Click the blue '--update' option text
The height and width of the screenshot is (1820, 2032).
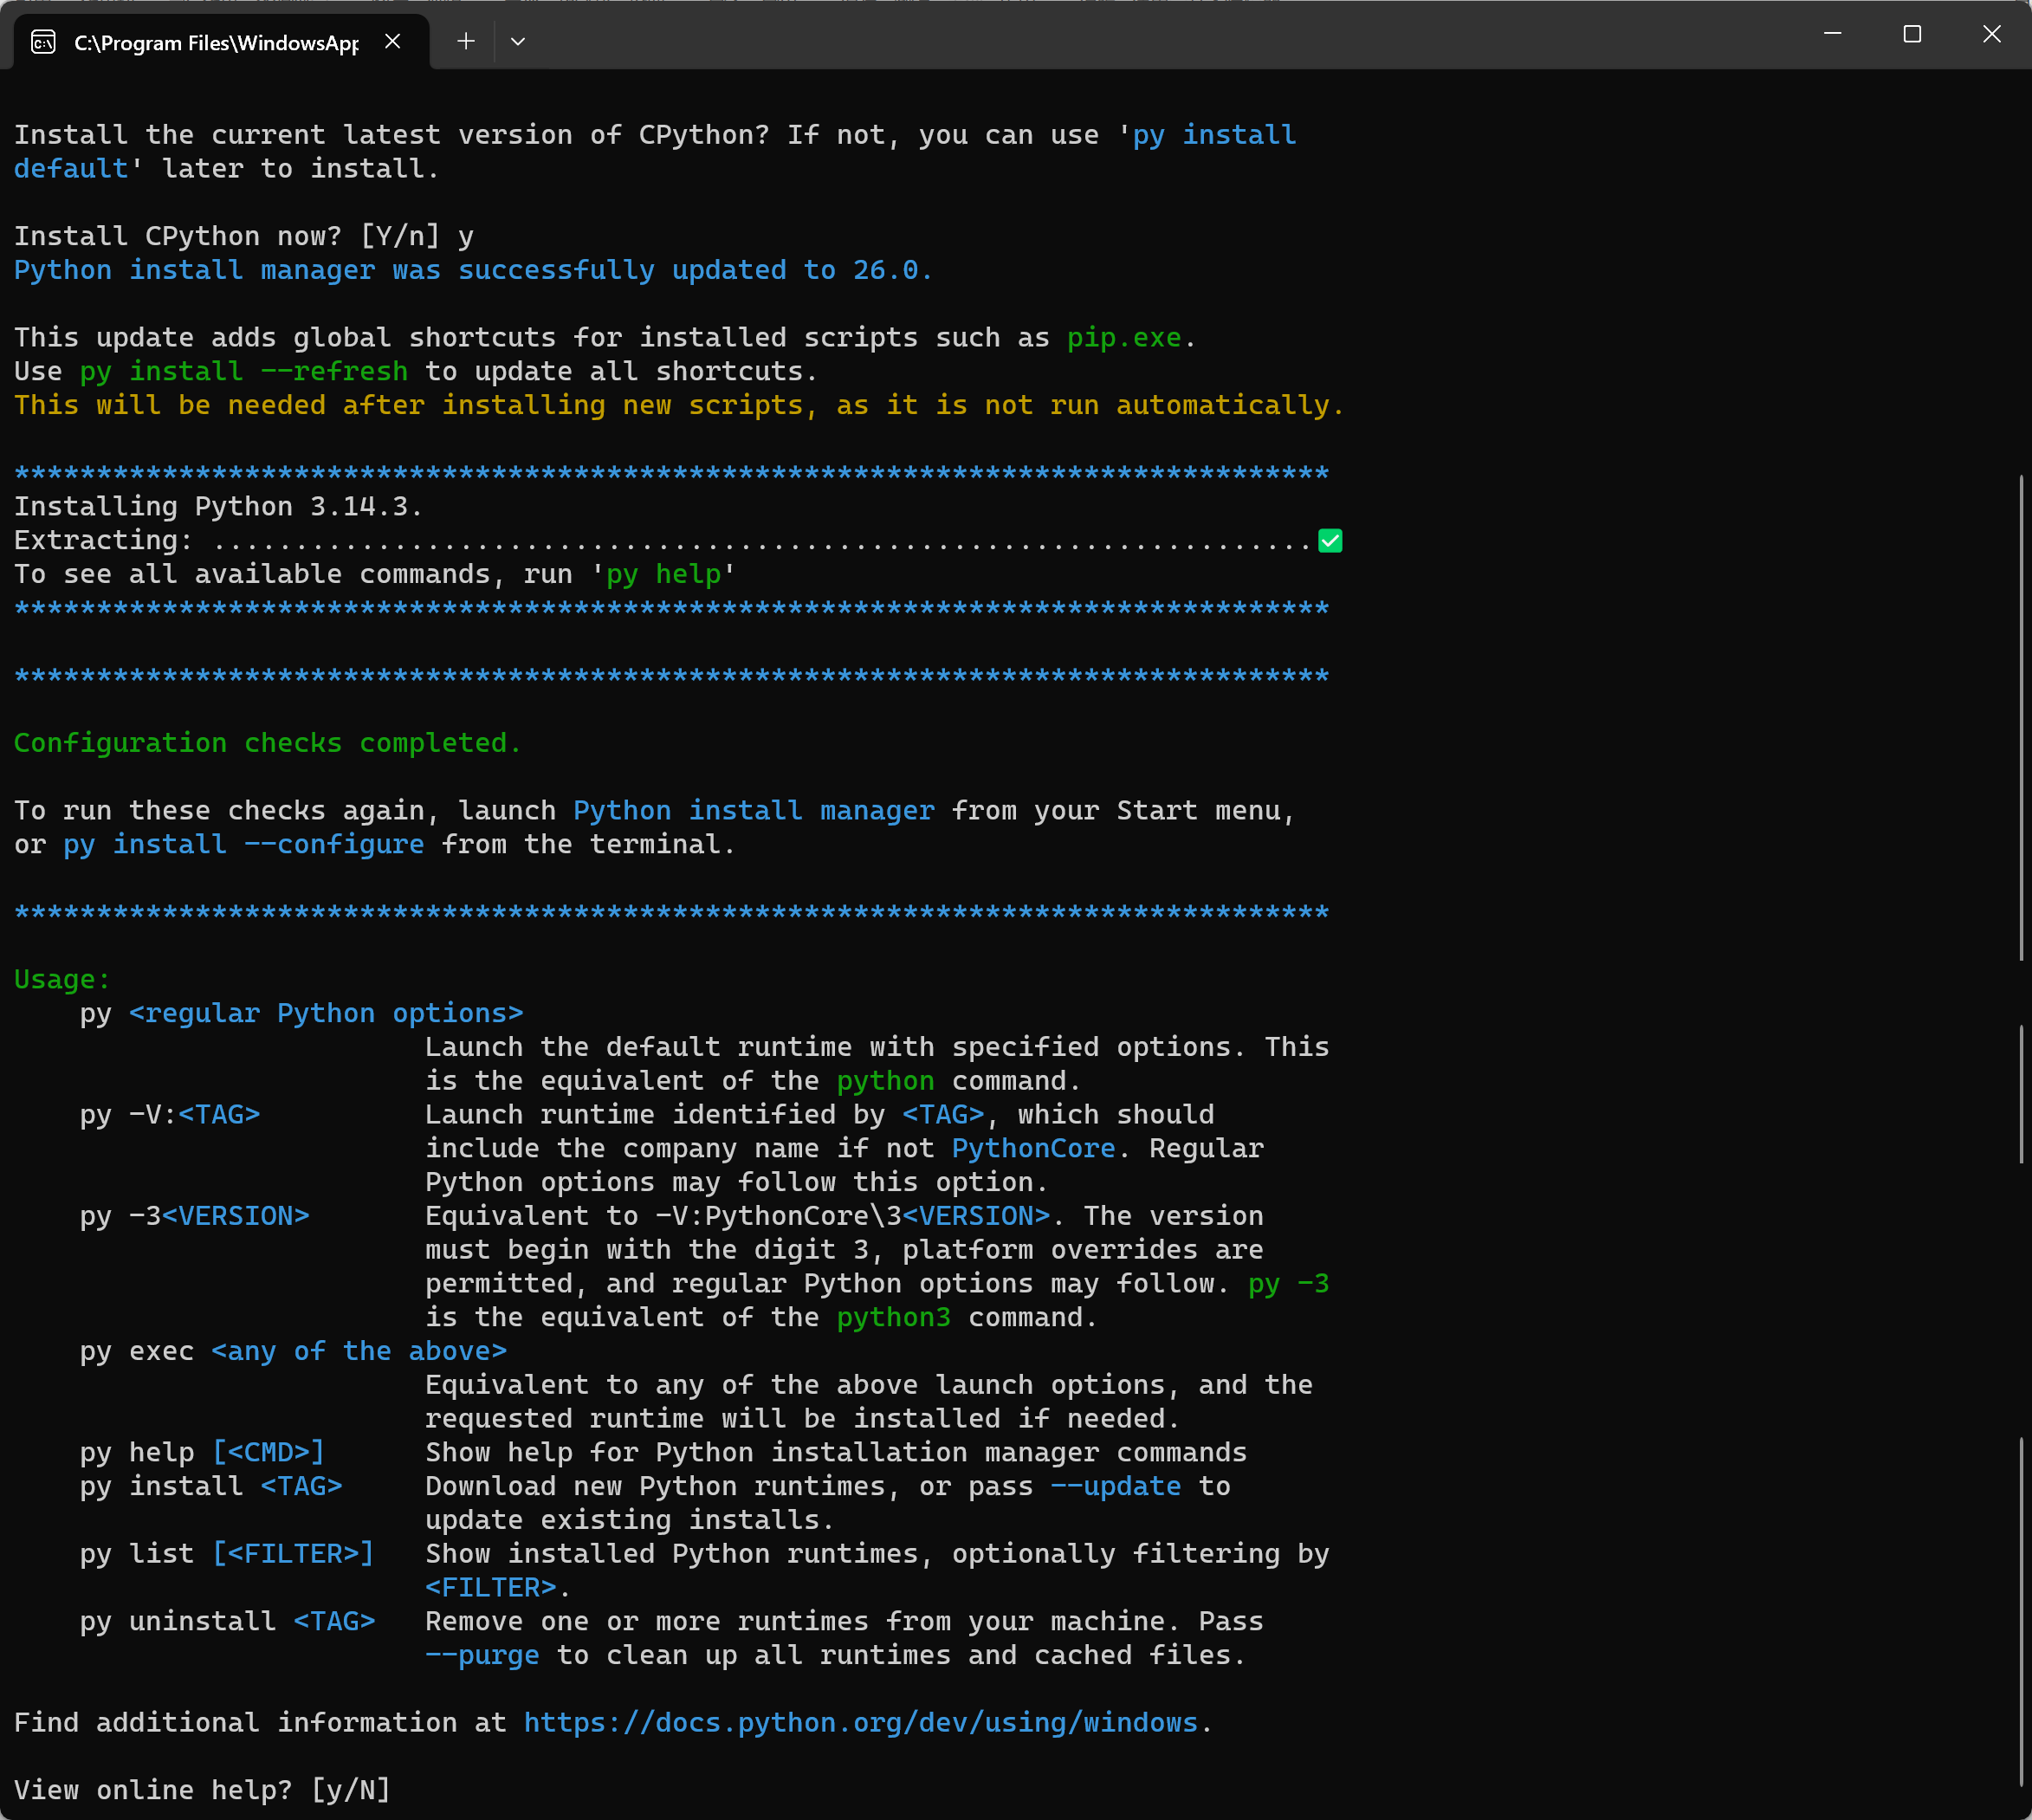click(1115, 1486)
